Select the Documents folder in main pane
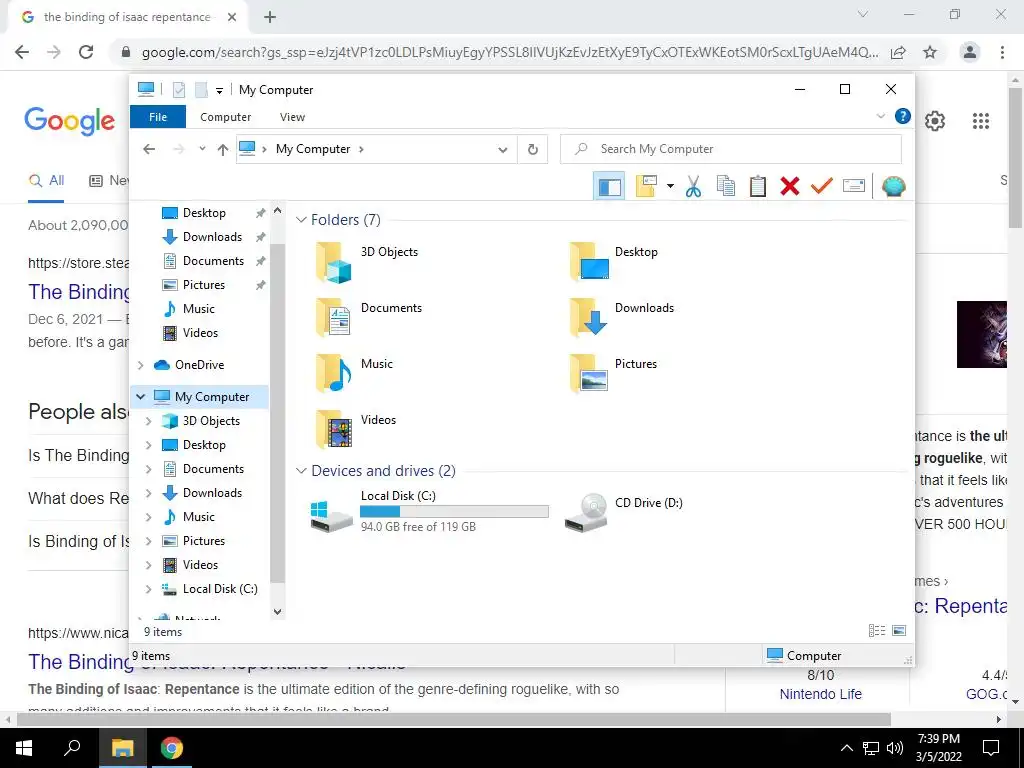Image resolution: width=1024 pixels, height=768 pixels. [x=369, y=317]
